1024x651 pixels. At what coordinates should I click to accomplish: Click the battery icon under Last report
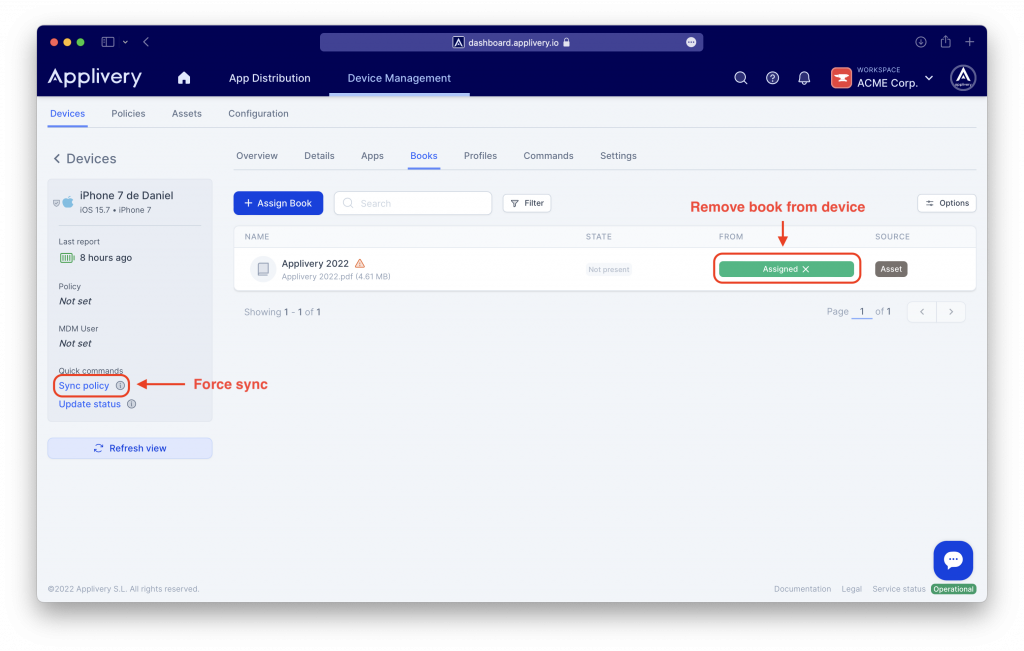click(x=67, y=258)
